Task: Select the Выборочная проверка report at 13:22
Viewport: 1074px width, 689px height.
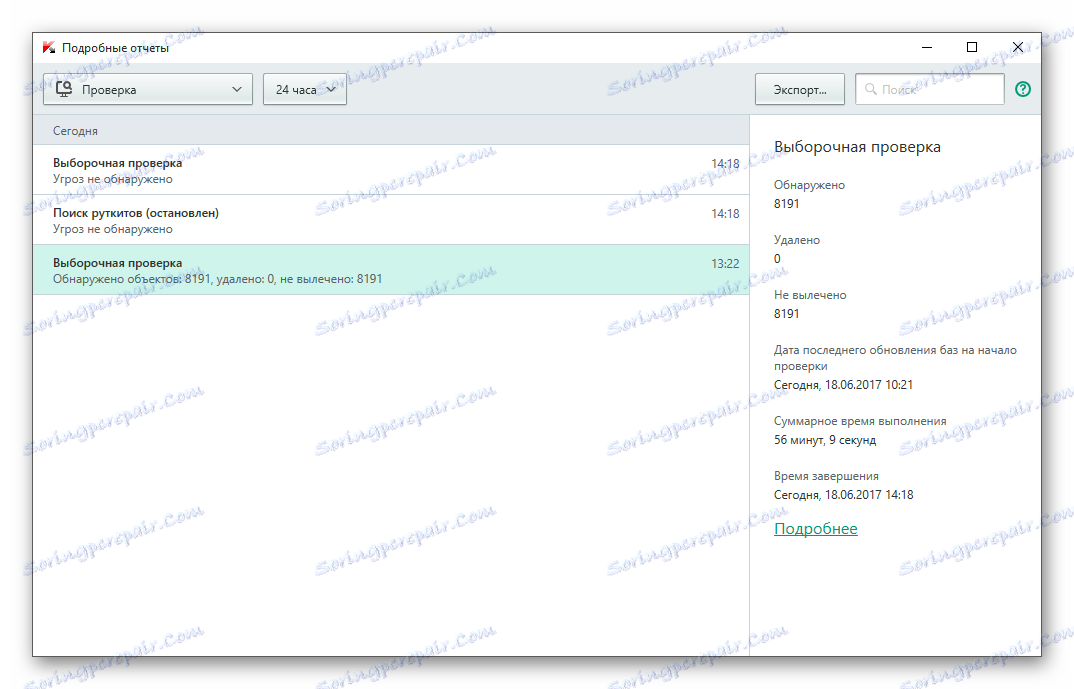Action: [x=391, y=270]
